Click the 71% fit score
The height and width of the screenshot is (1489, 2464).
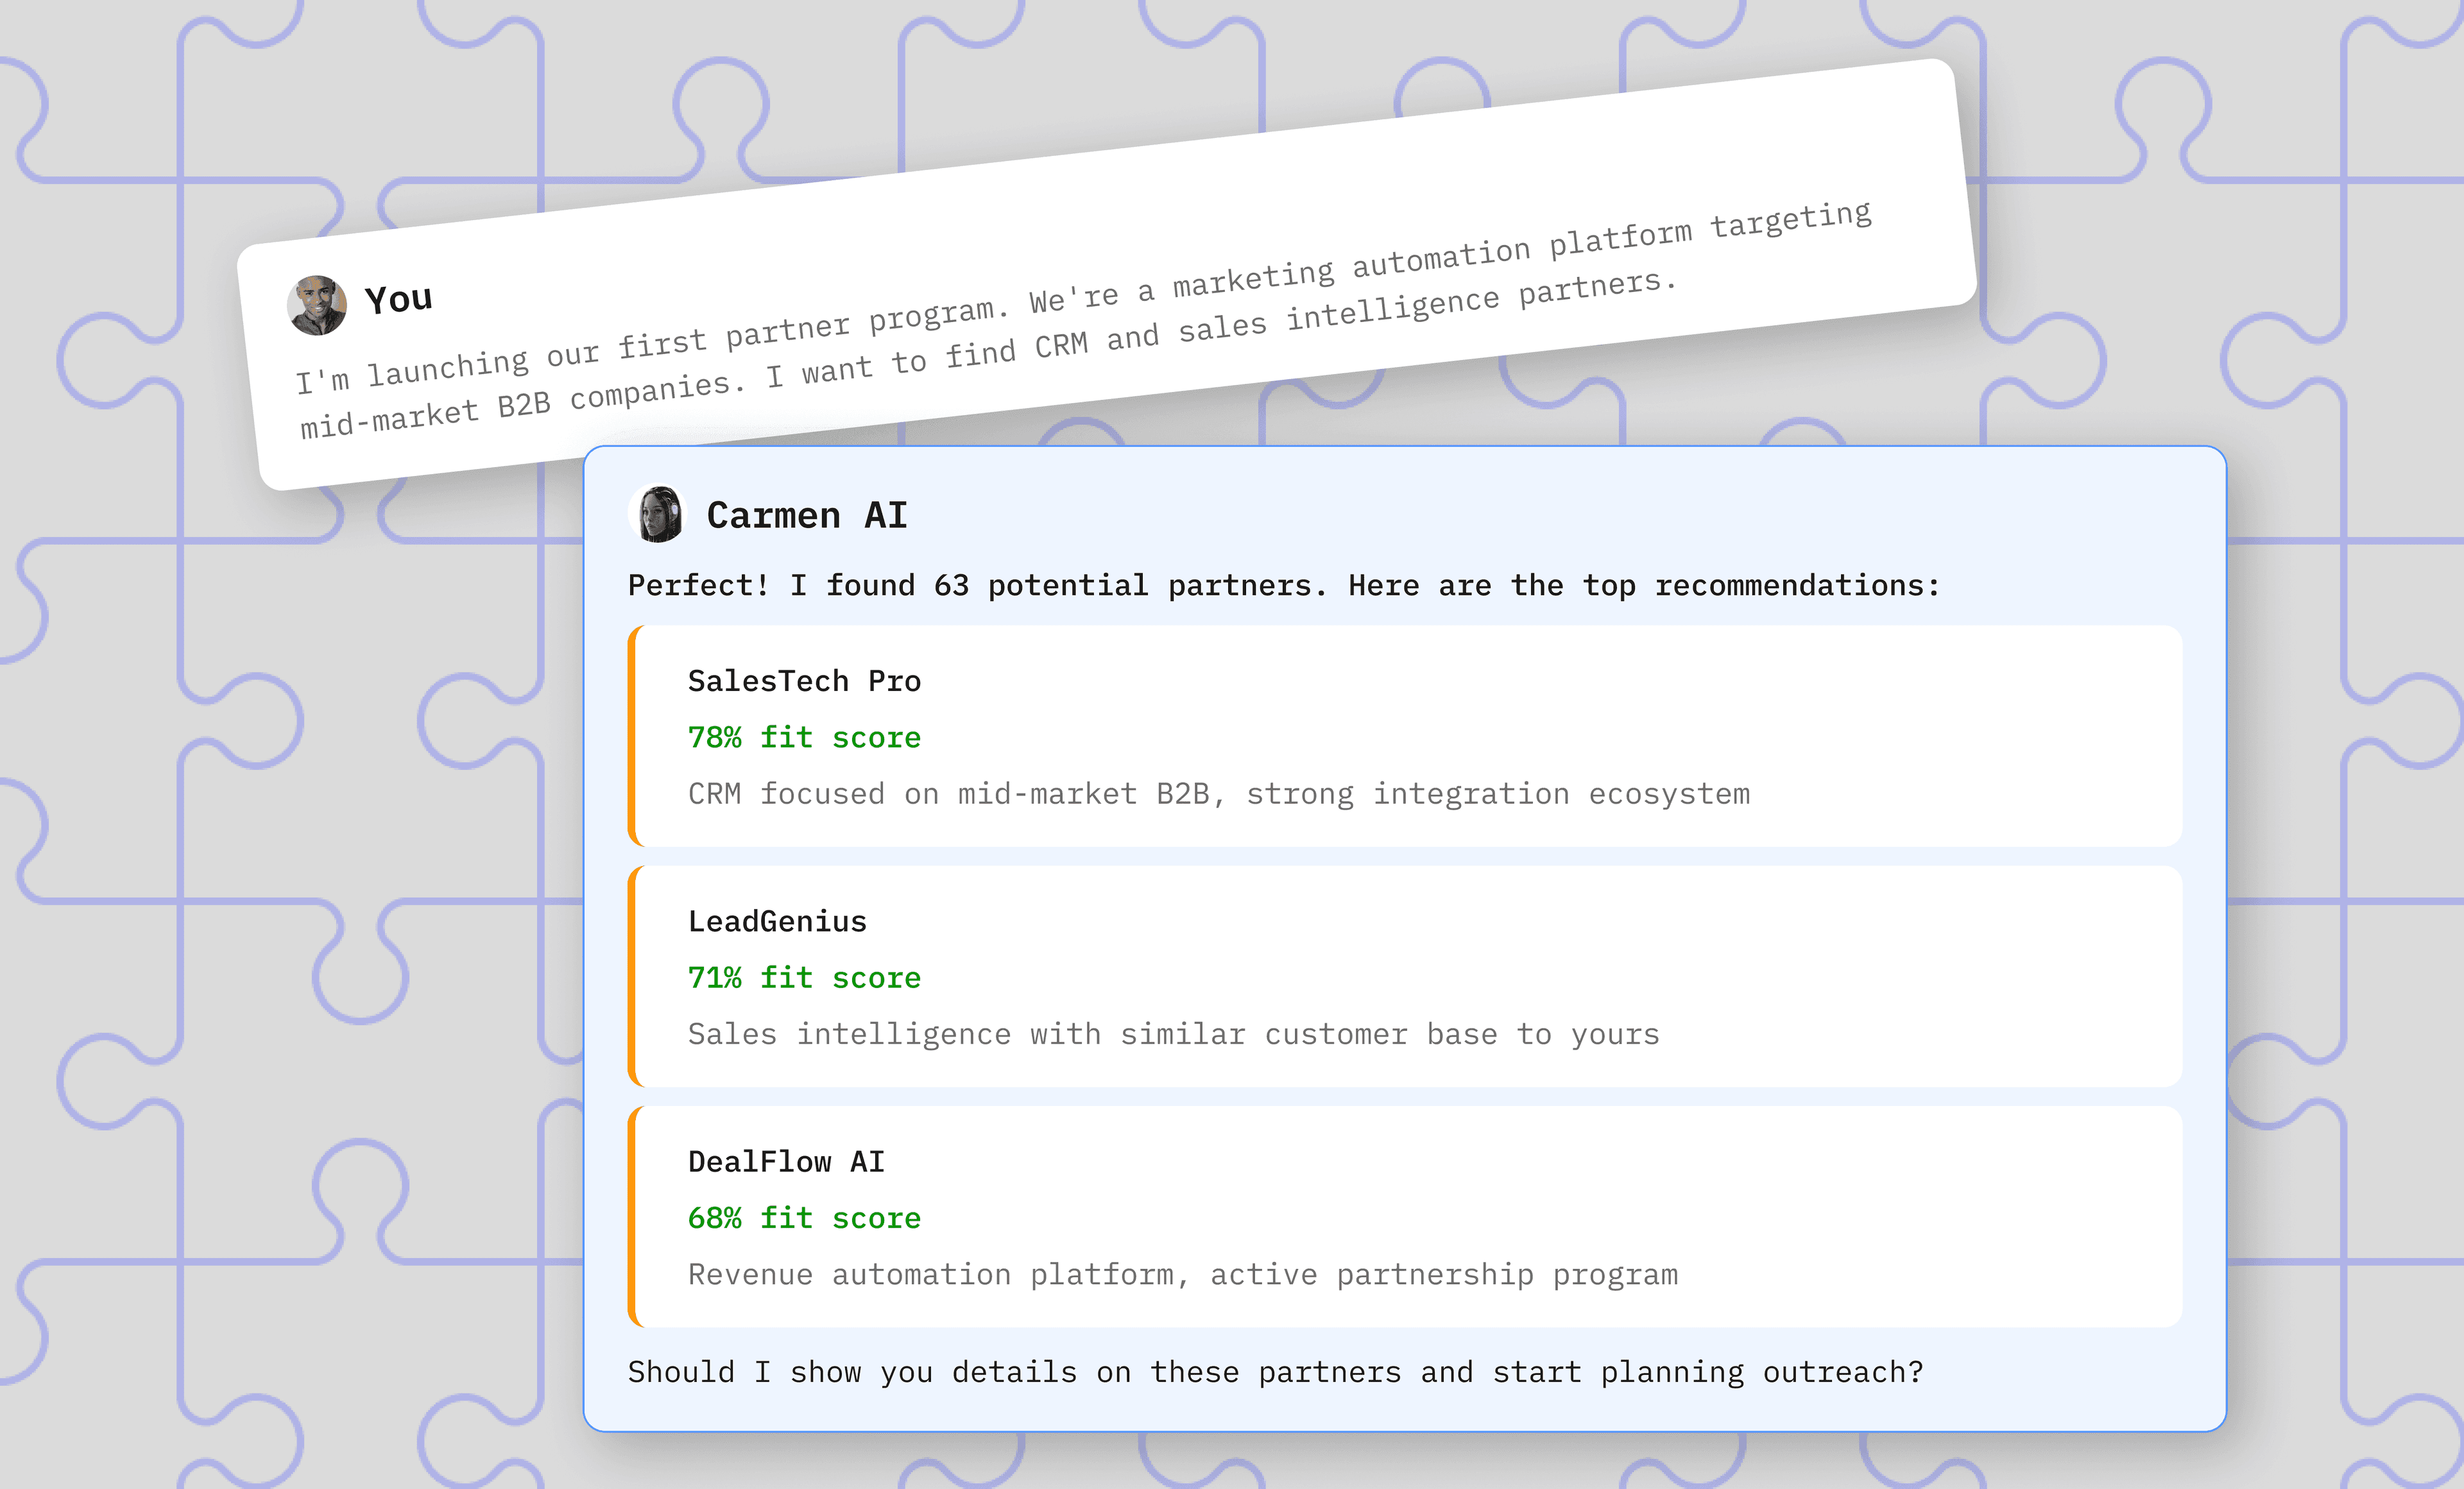804,977
